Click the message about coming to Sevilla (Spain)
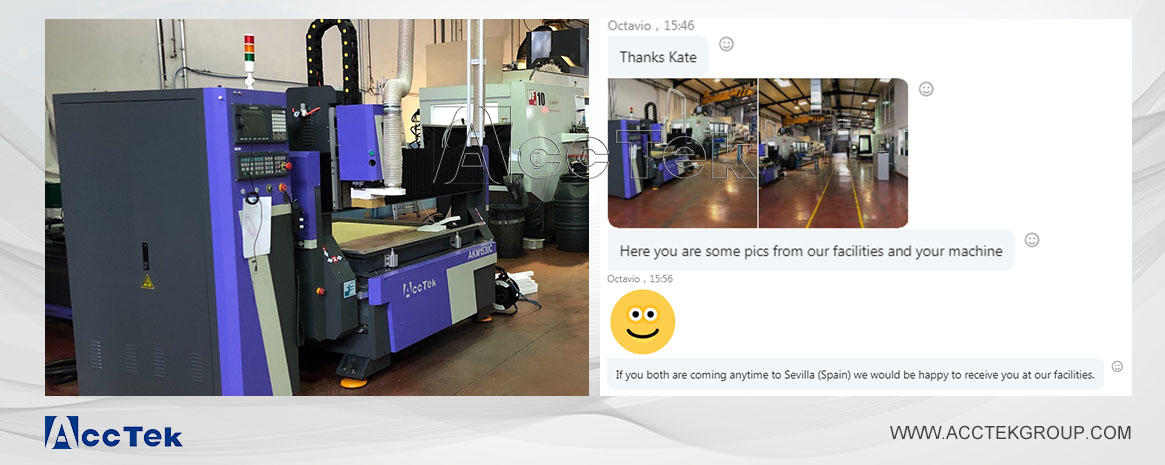The width and height of the screenshot is (1165, 465). (x=855, y=374)
